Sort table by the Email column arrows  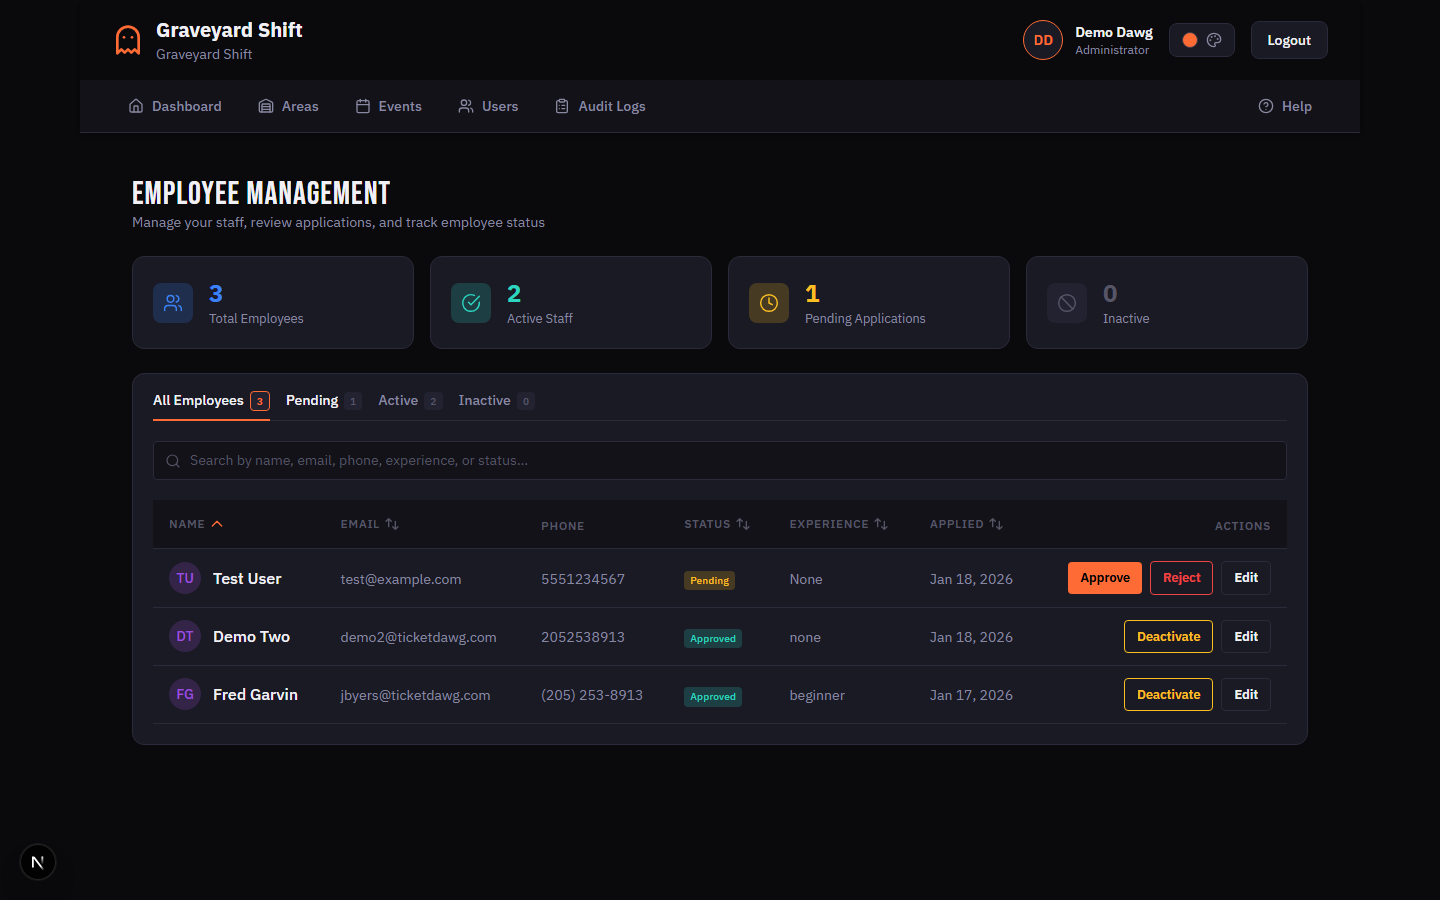click(394, 523)
